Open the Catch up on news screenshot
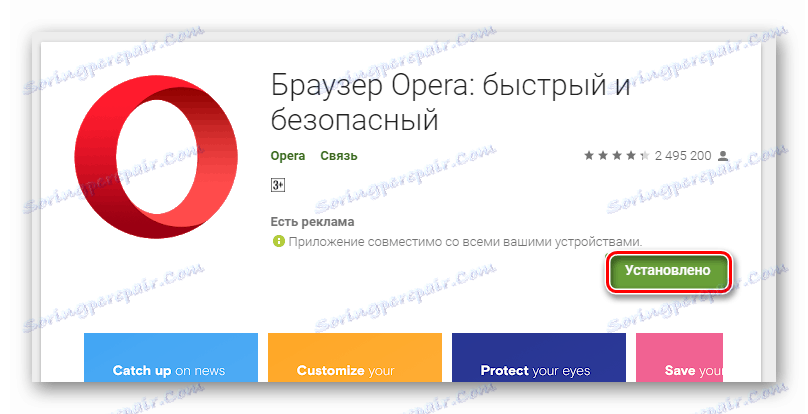Screen dimensions: 808x414 [171, 357]
